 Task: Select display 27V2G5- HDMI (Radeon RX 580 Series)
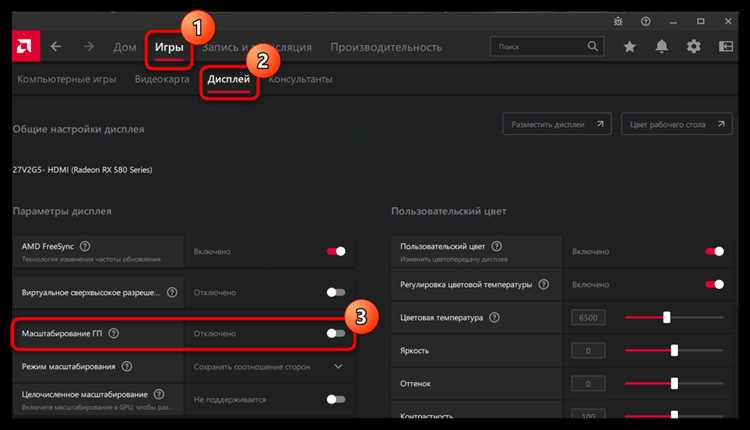(x=82, y=170)
